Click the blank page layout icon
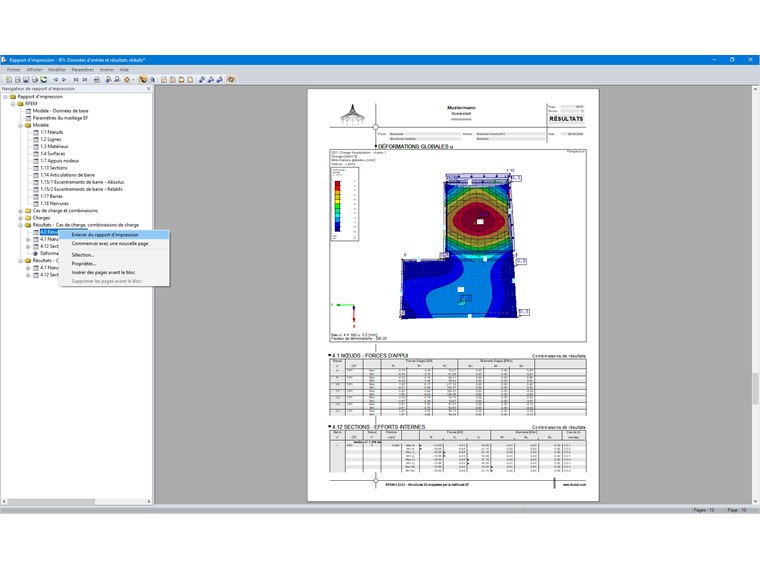 pyautogui.click(x=190, y=79)
